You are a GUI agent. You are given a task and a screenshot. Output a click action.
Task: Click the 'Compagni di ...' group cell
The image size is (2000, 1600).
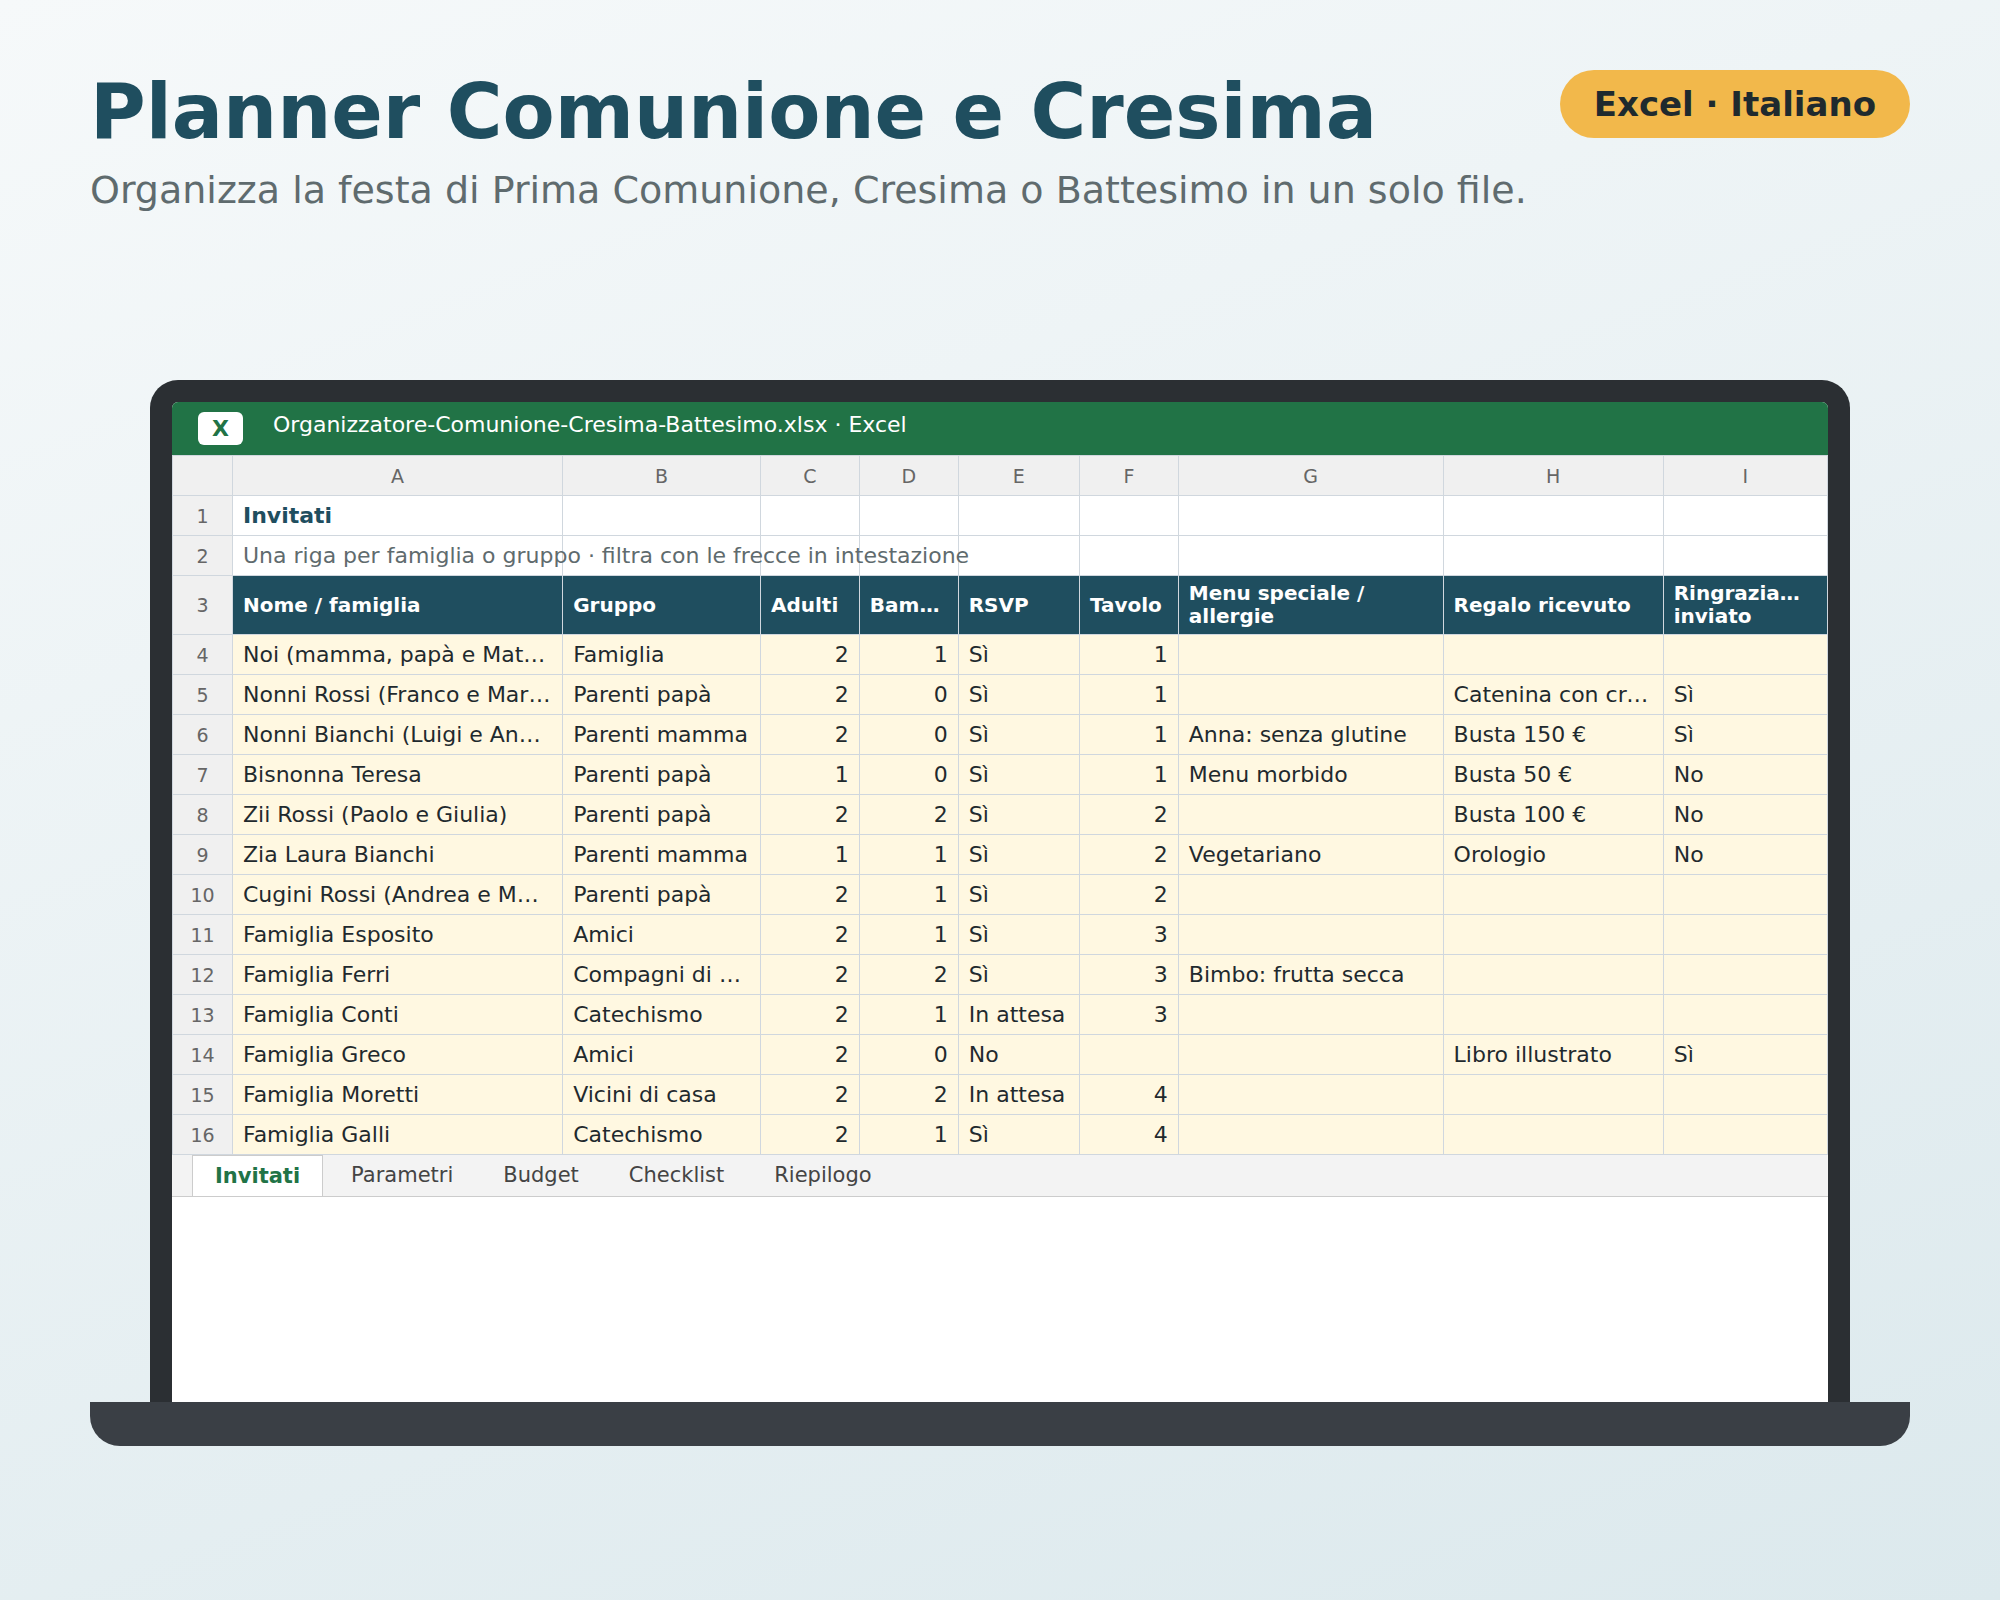(x=661, y=975)
